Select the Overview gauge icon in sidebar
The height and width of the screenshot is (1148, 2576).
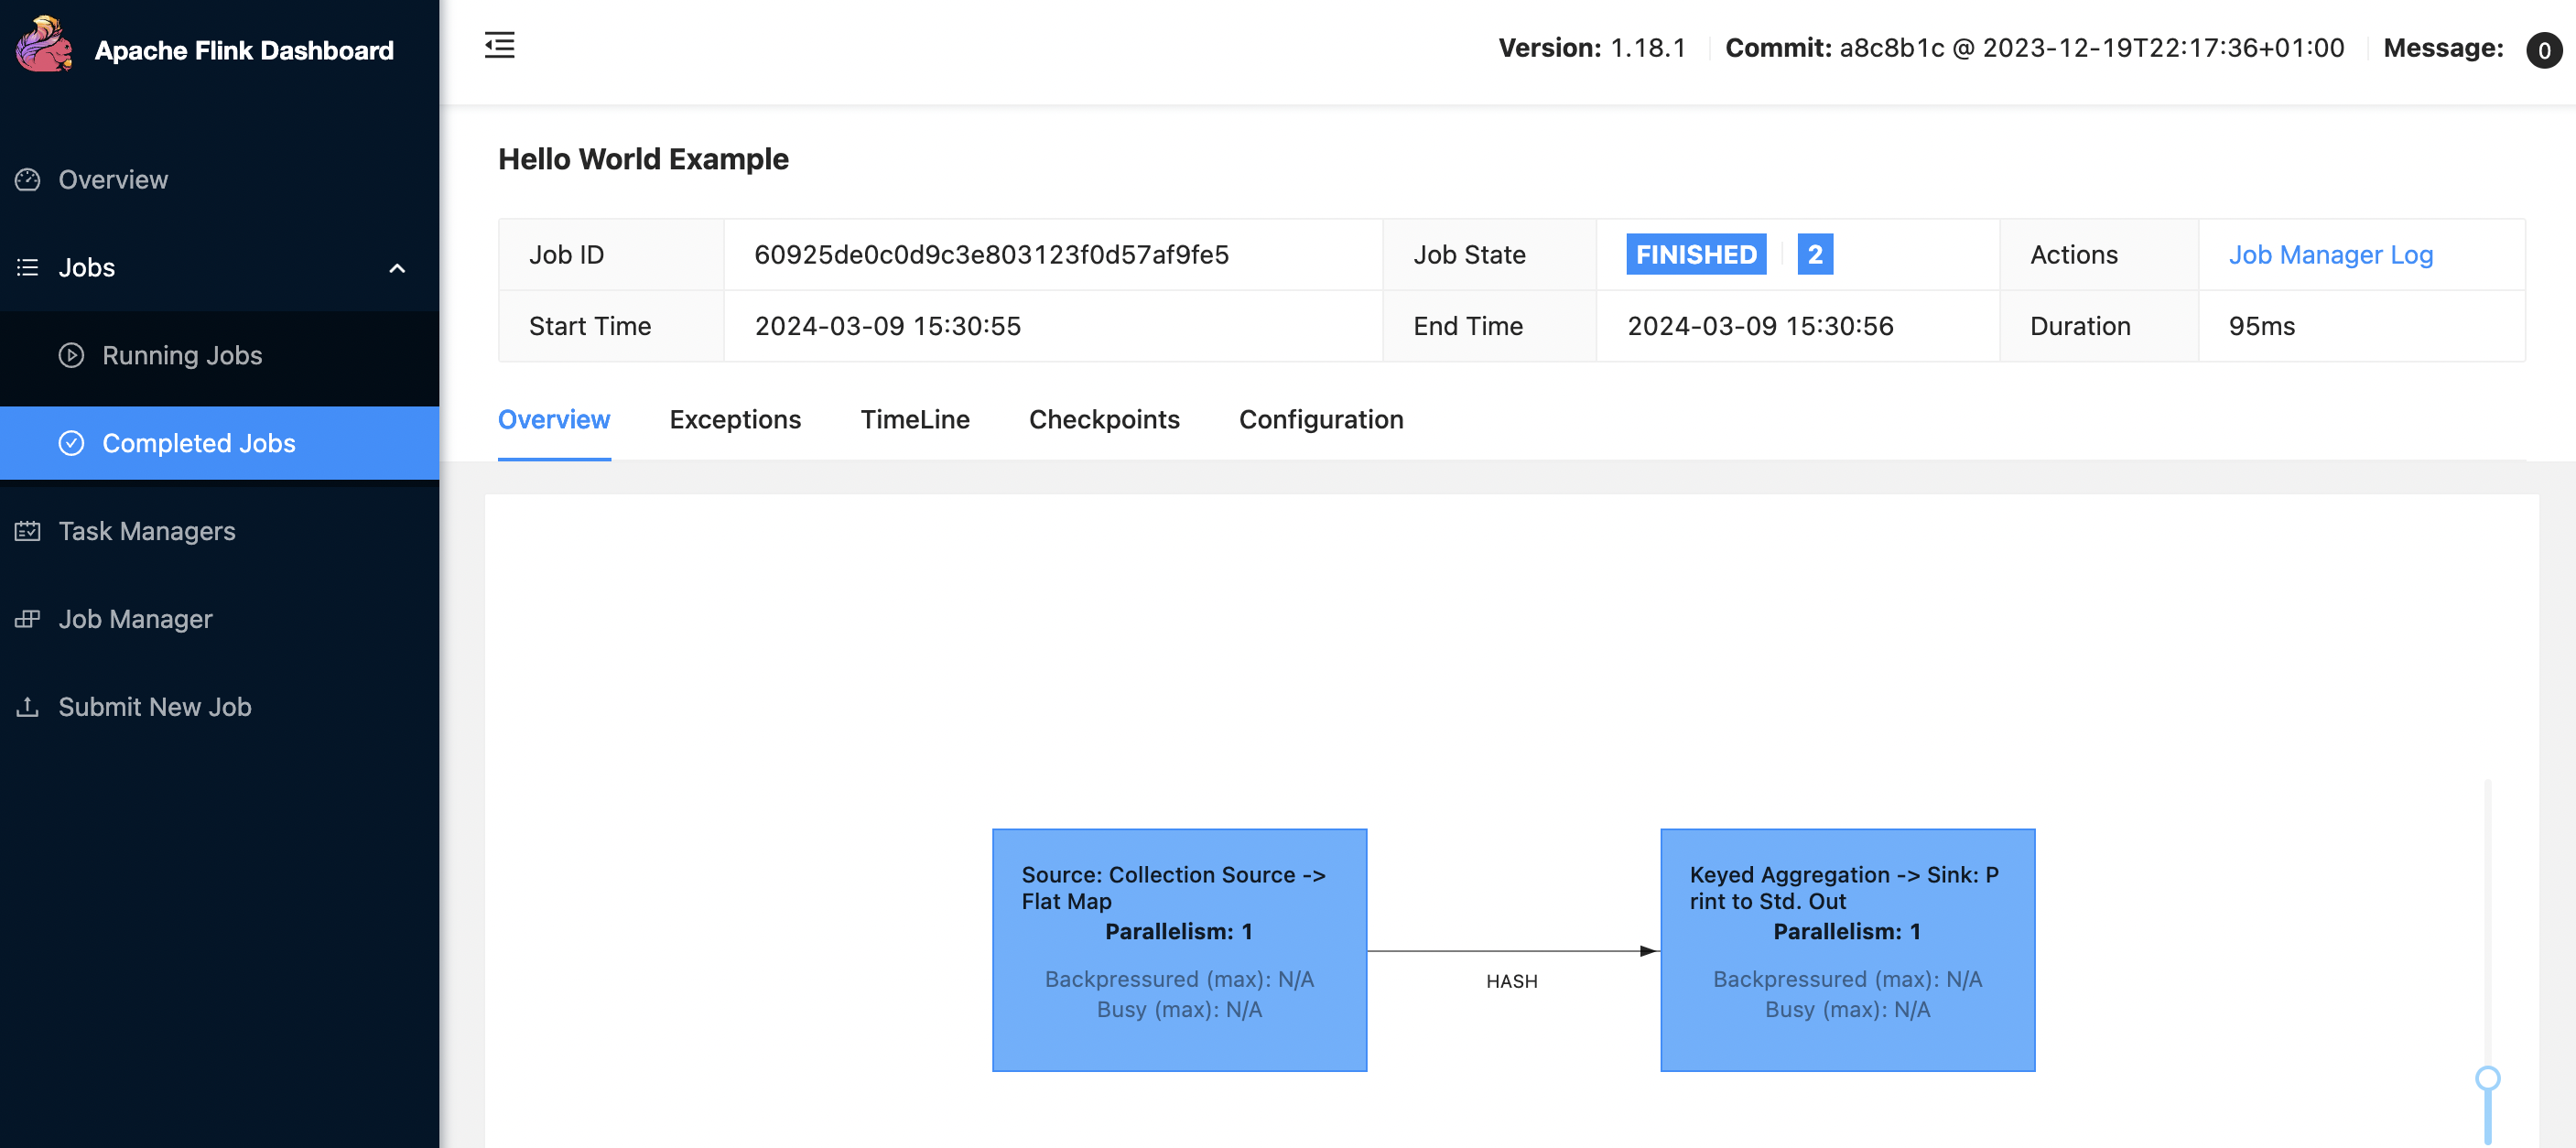[28, 179]
